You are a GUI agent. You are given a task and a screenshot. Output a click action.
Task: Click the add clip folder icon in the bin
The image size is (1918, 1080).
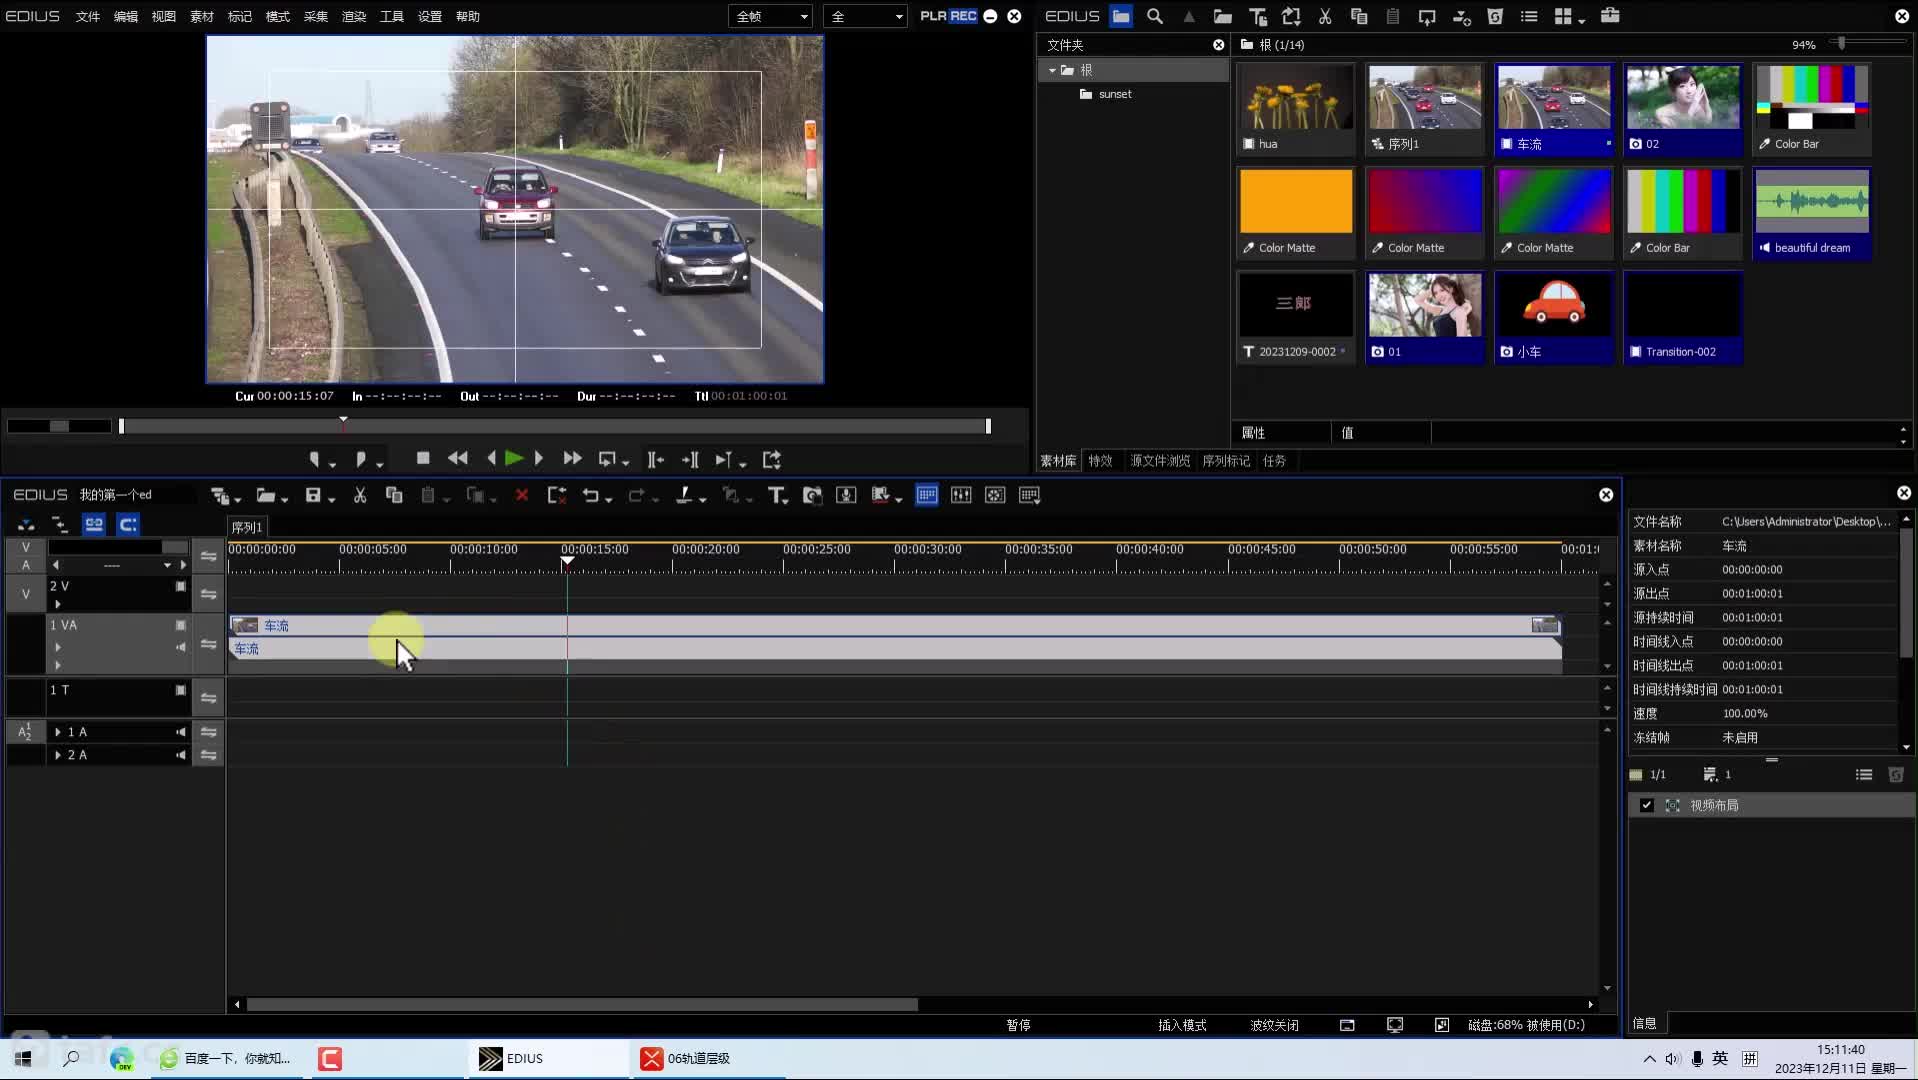tap(1223, 16)
